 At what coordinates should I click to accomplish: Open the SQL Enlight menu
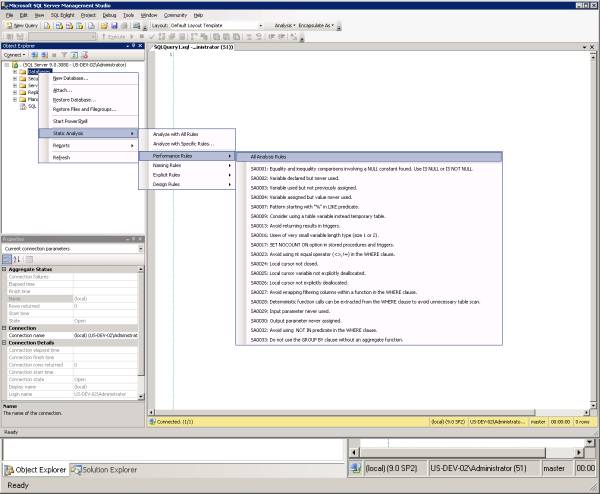(62, 15)
